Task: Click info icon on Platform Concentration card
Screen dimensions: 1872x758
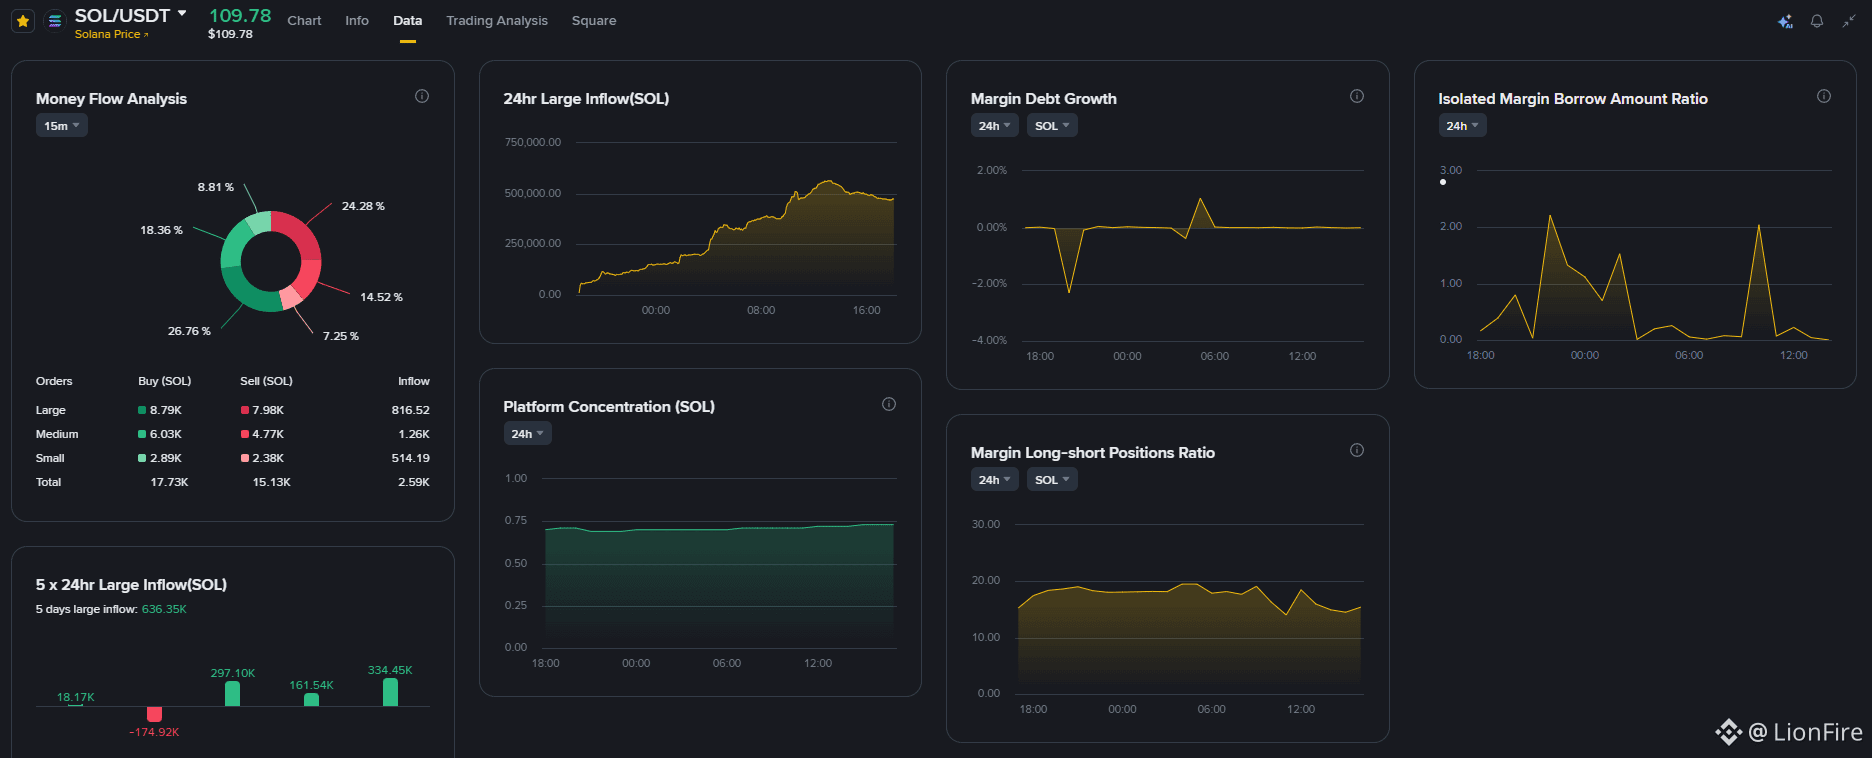Action: [889, 404]
